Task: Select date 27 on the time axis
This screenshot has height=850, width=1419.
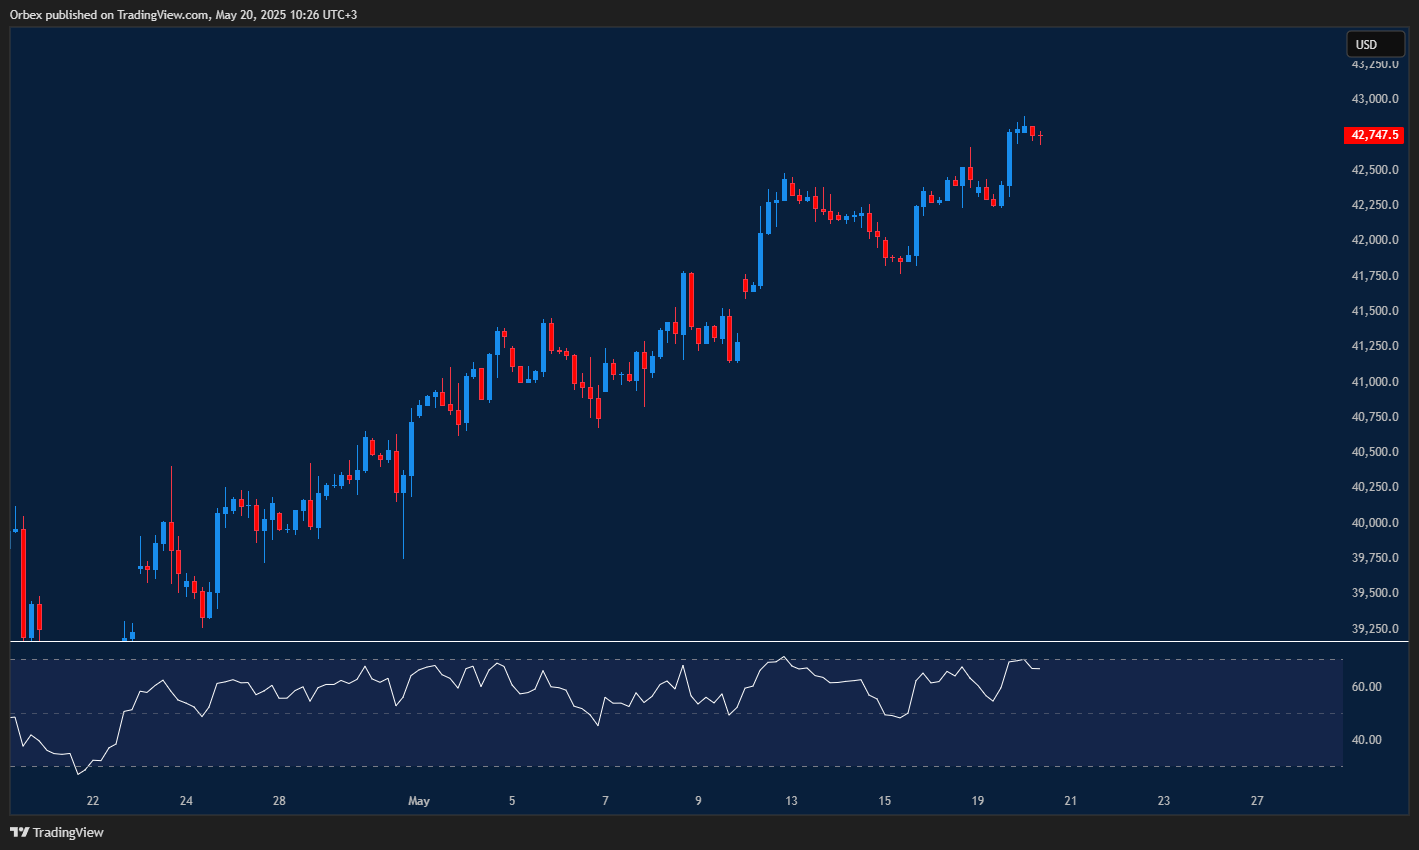Action: coord(1257,801)
